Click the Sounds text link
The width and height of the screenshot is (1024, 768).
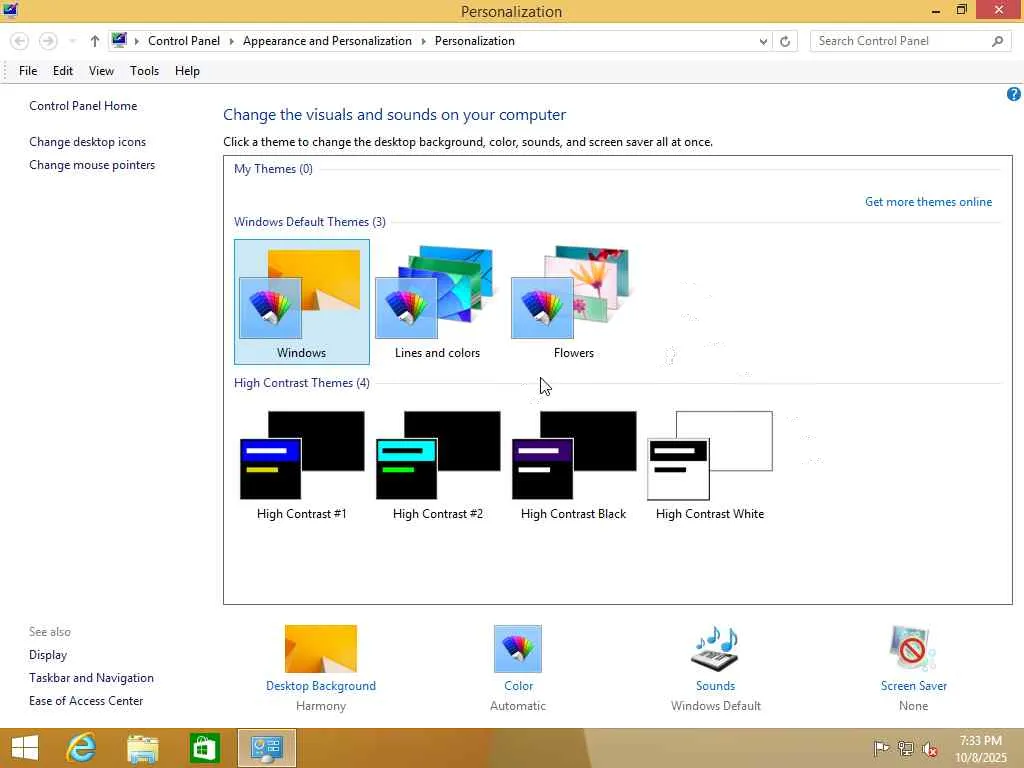pos(715,686)
